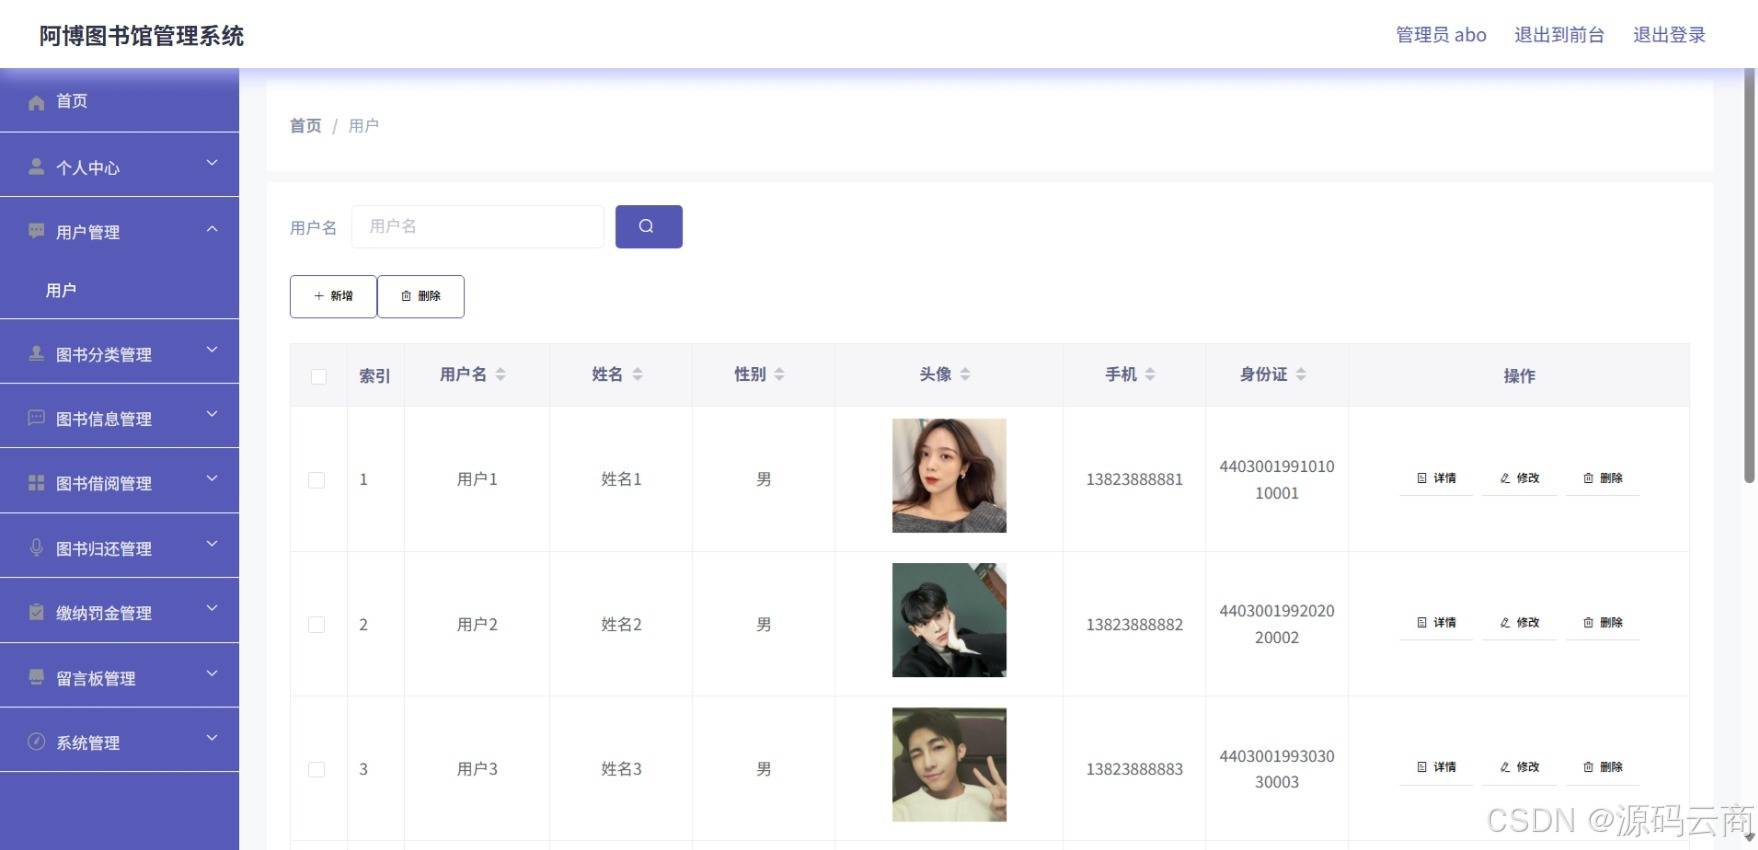Open avatar thumbnail of 用户1
1758x850 pixels.
(949, 475)
